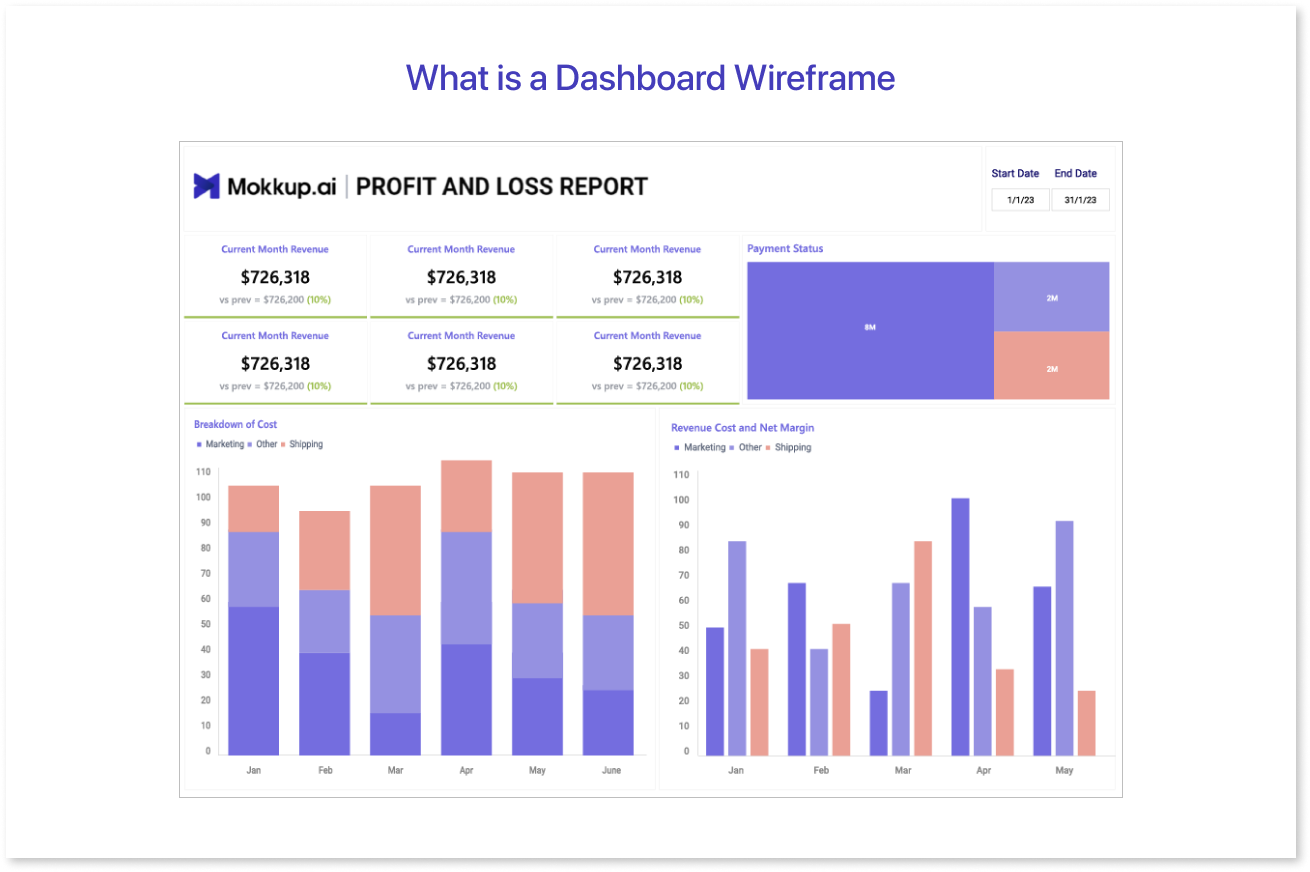Select the 8M block in Payment Status treemap
1310x872 pixels.
coord(870,330)
